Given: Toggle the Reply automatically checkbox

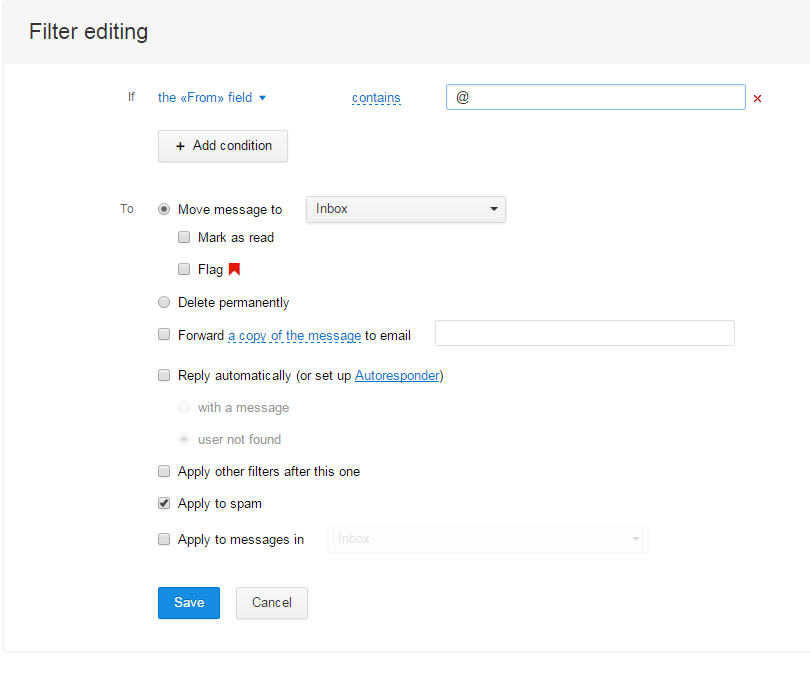Looking at the screenshot, I should 164,375.
